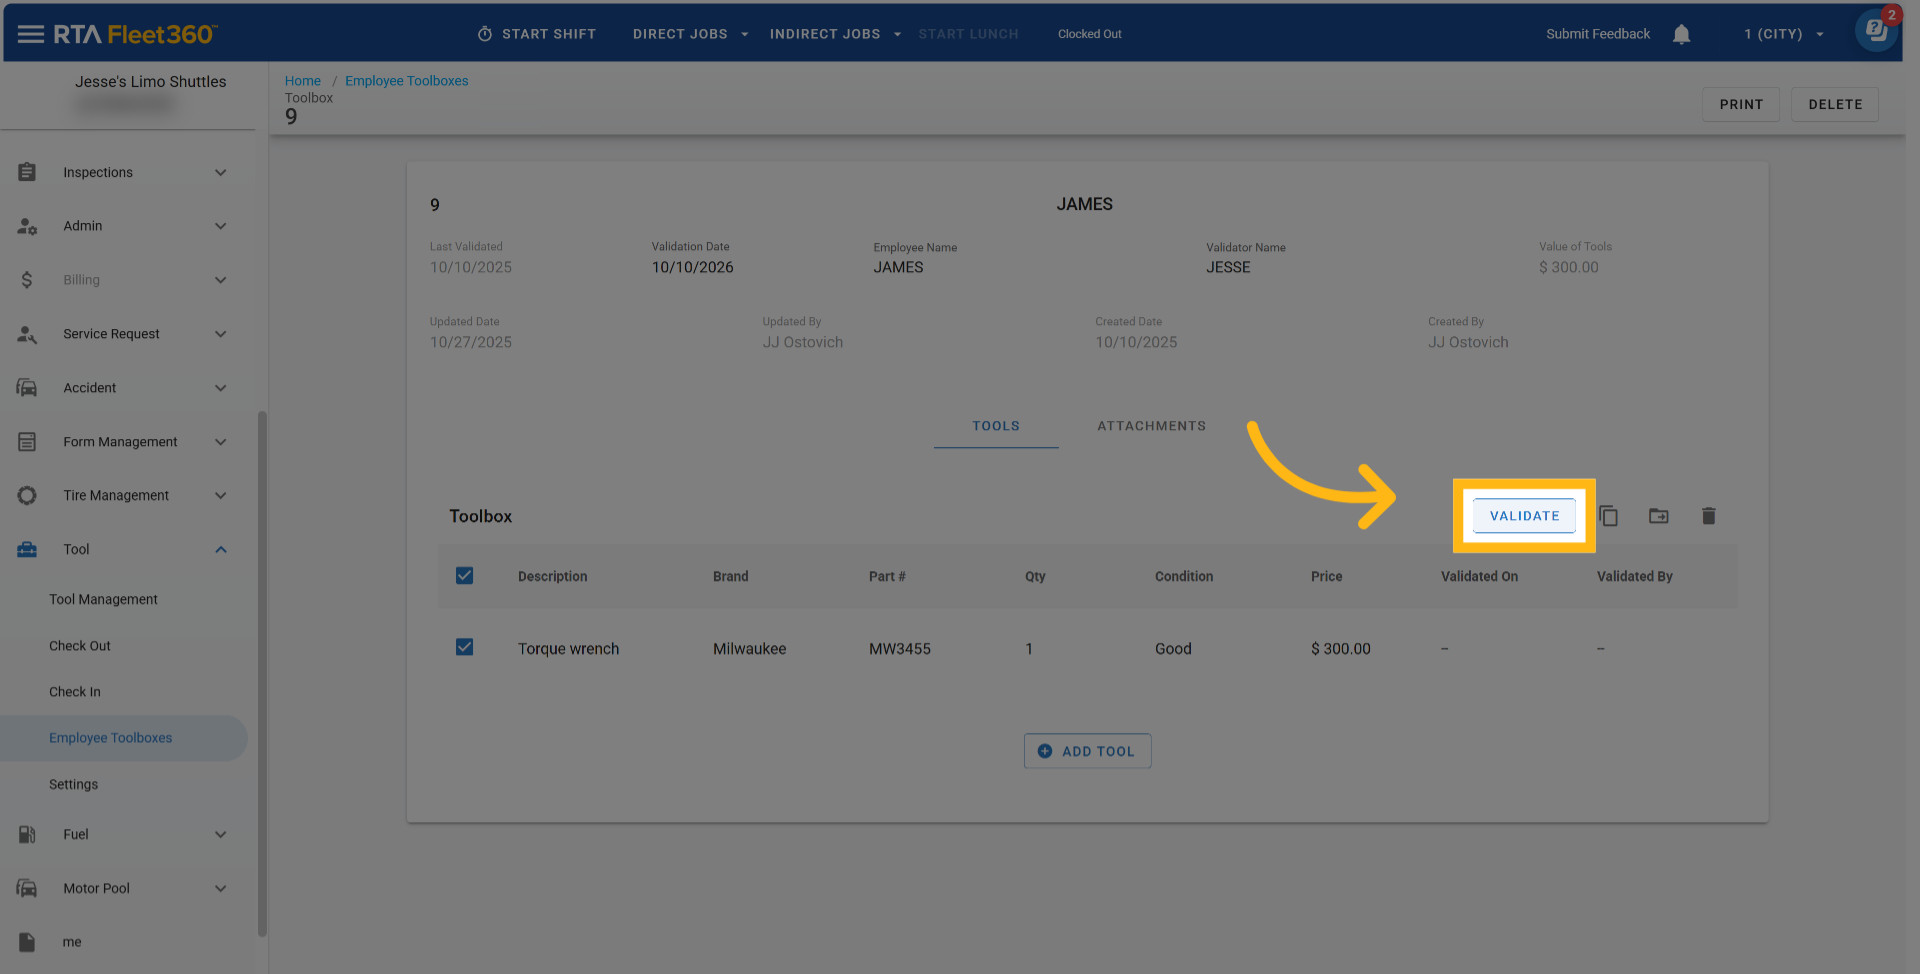Click the notifications bell icon
The width and height of the screenshot is (1920, 974).
(x=1681, y=34)
